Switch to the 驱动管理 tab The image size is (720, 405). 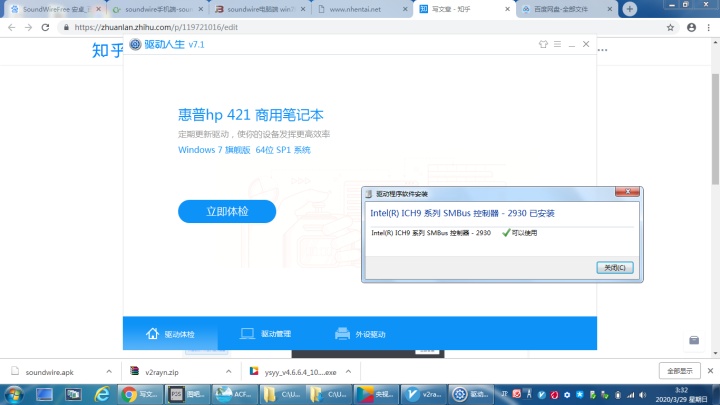(265, 334)
